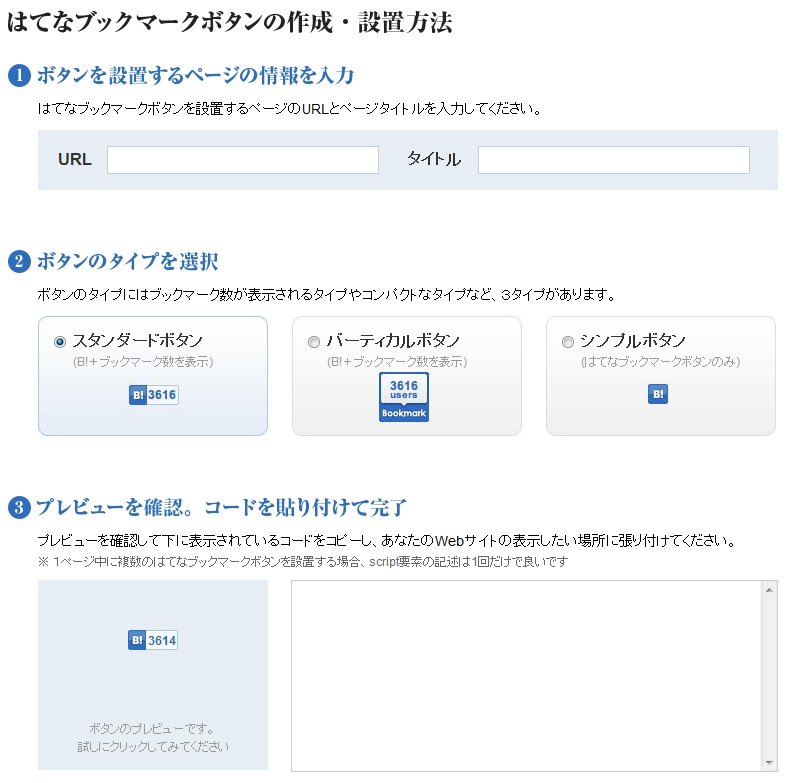Click the B! 3616 standard button sample
The height and width of the screenshot is (783, 792).
[x=154, y=395]
